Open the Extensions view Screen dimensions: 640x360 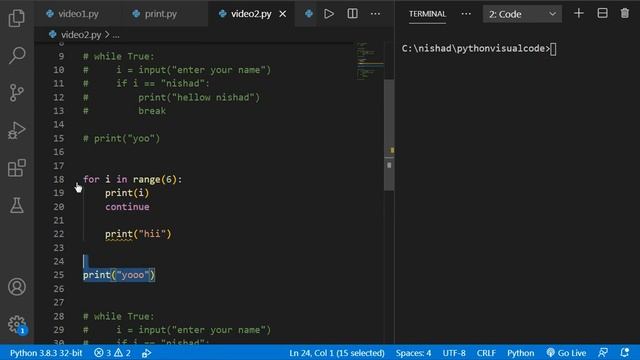(17, 168)
